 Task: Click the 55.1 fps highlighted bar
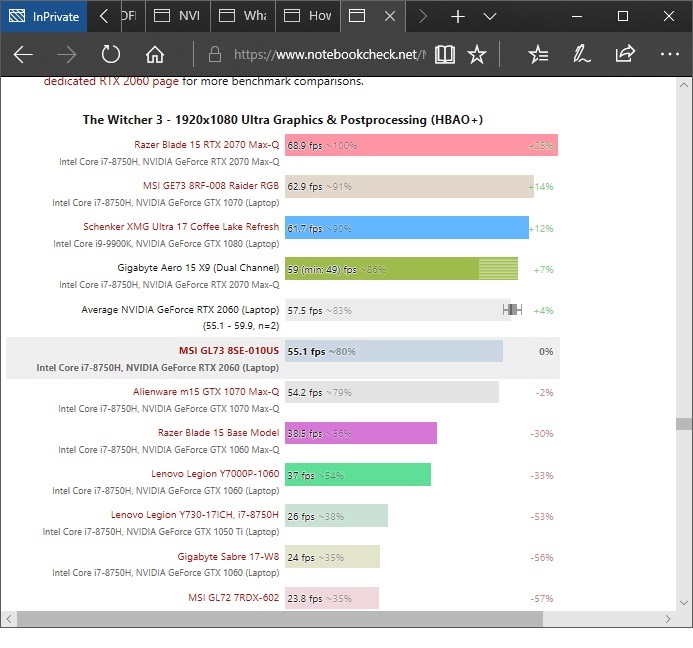(x=394, y=351)
